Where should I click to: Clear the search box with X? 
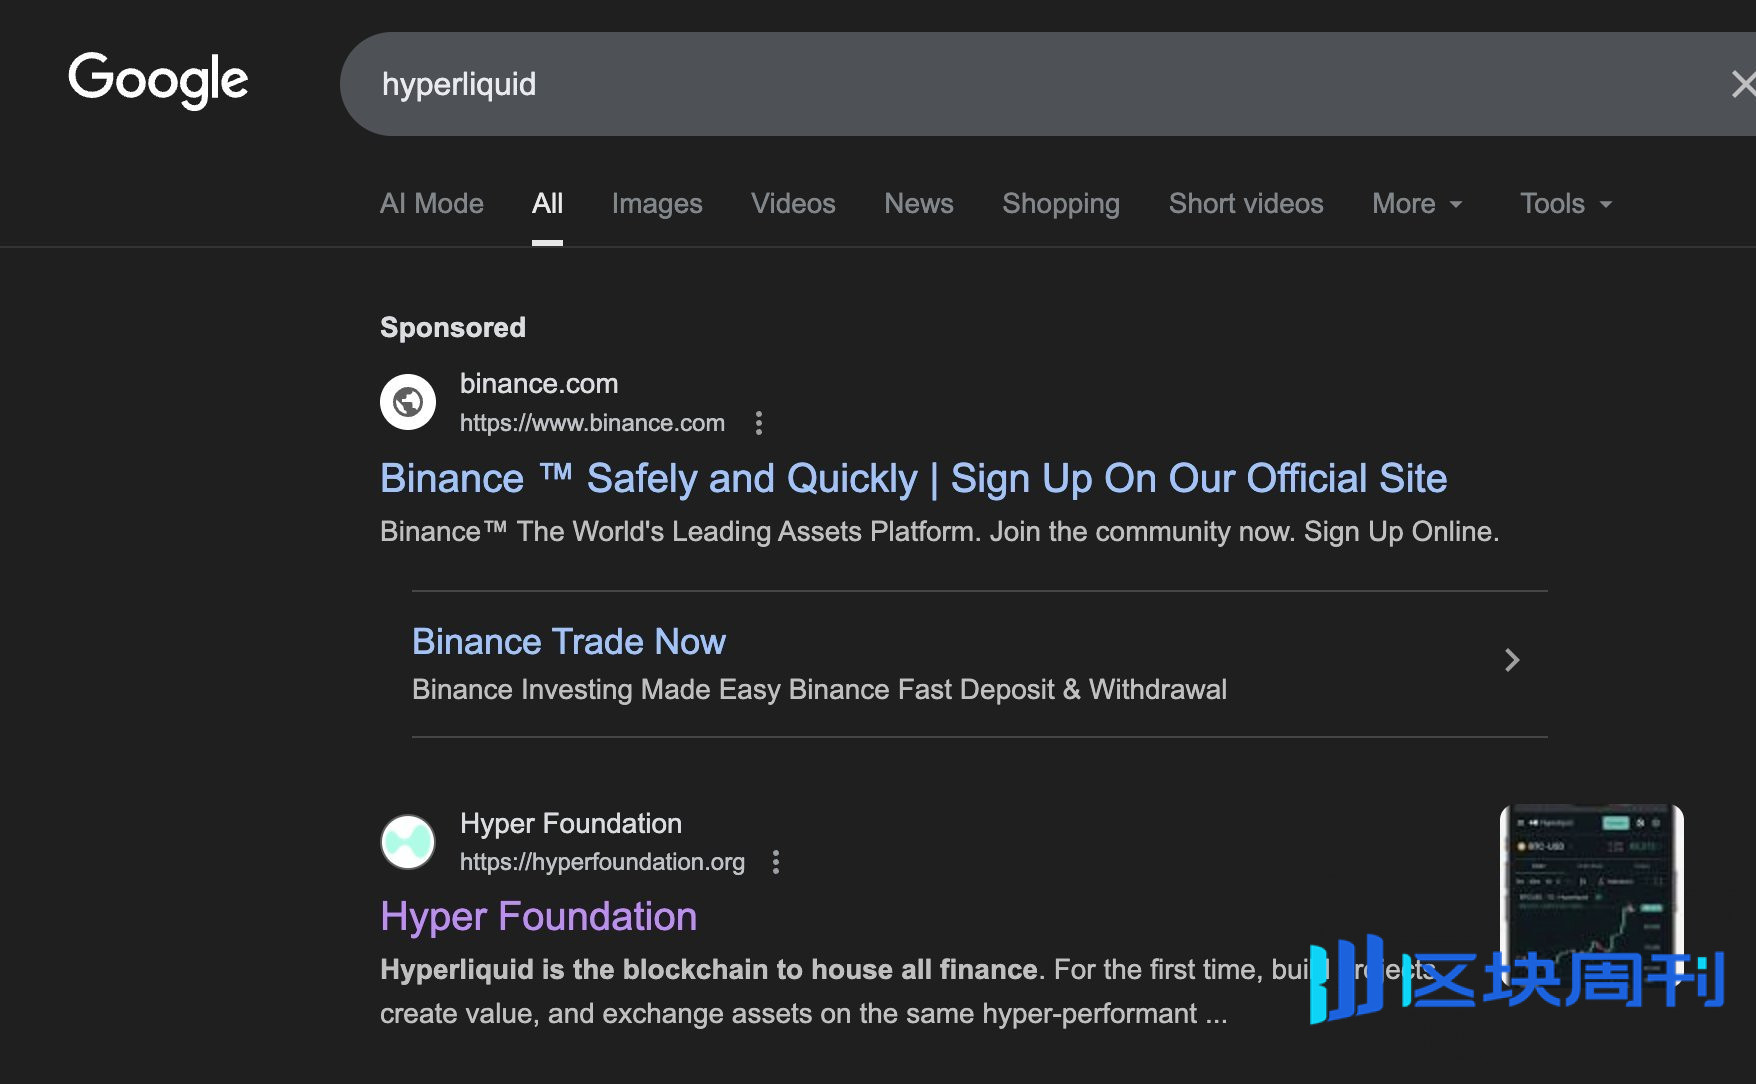[1743, 84]
